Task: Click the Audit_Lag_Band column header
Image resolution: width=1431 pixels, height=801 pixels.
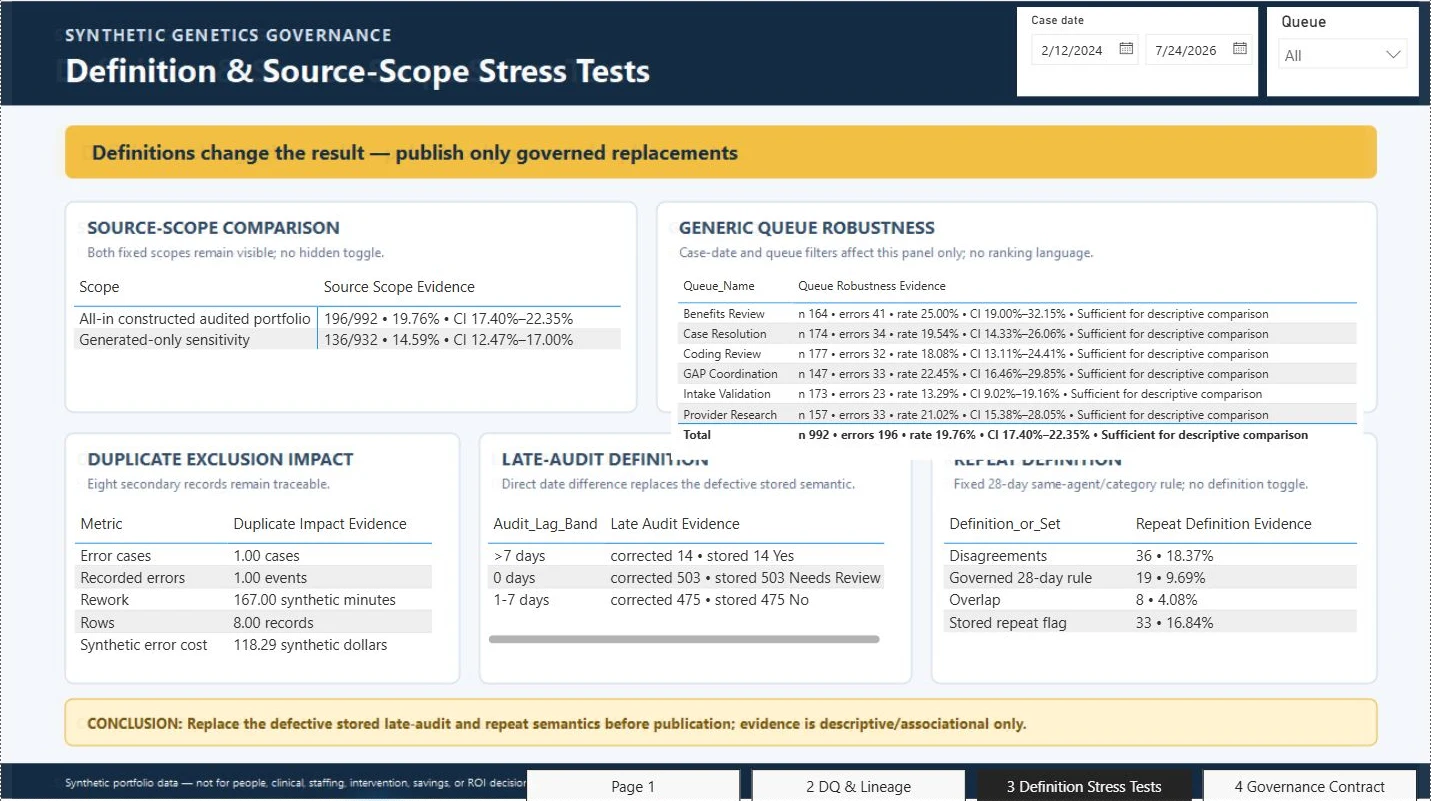Action: point(545,524)
